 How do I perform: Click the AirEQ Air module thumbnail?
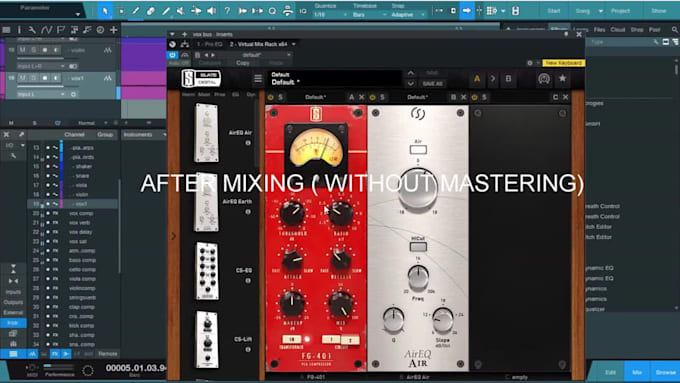coord(207,133)
